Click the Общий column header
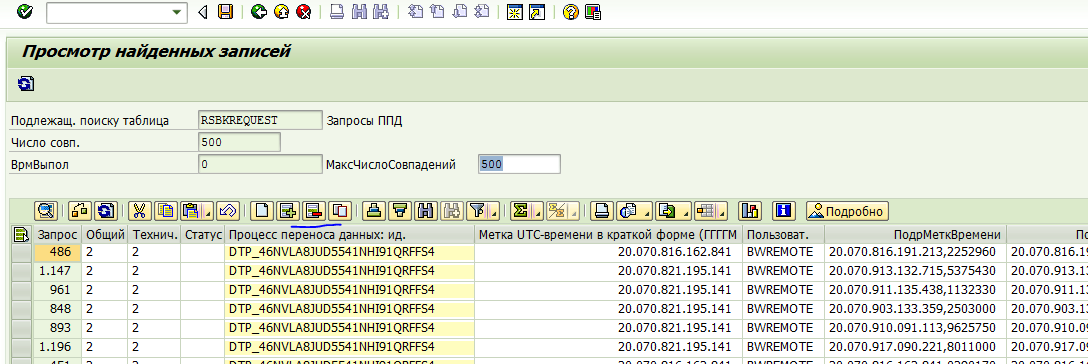 point(105,234)
